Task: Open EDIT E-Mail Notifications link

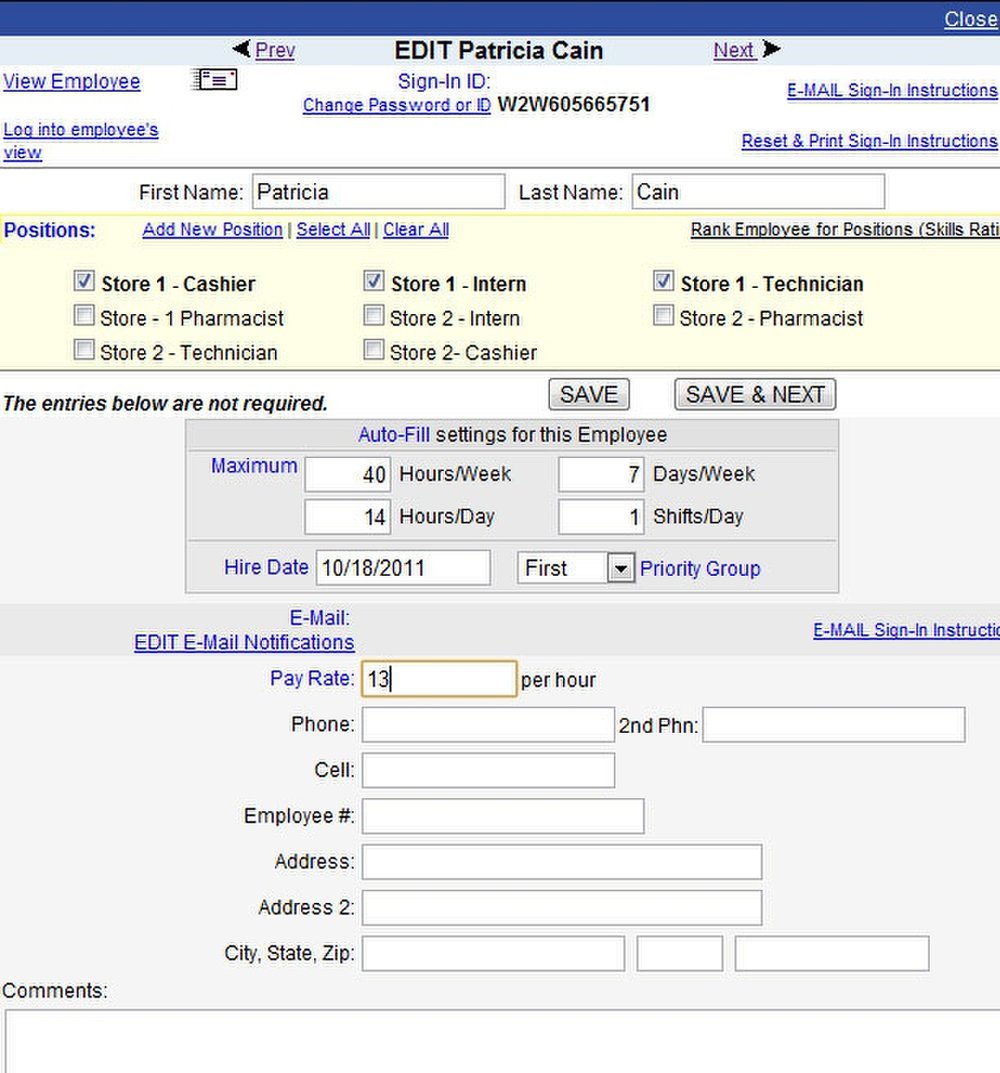Action: pyautogui.click(x=244, y=642)
